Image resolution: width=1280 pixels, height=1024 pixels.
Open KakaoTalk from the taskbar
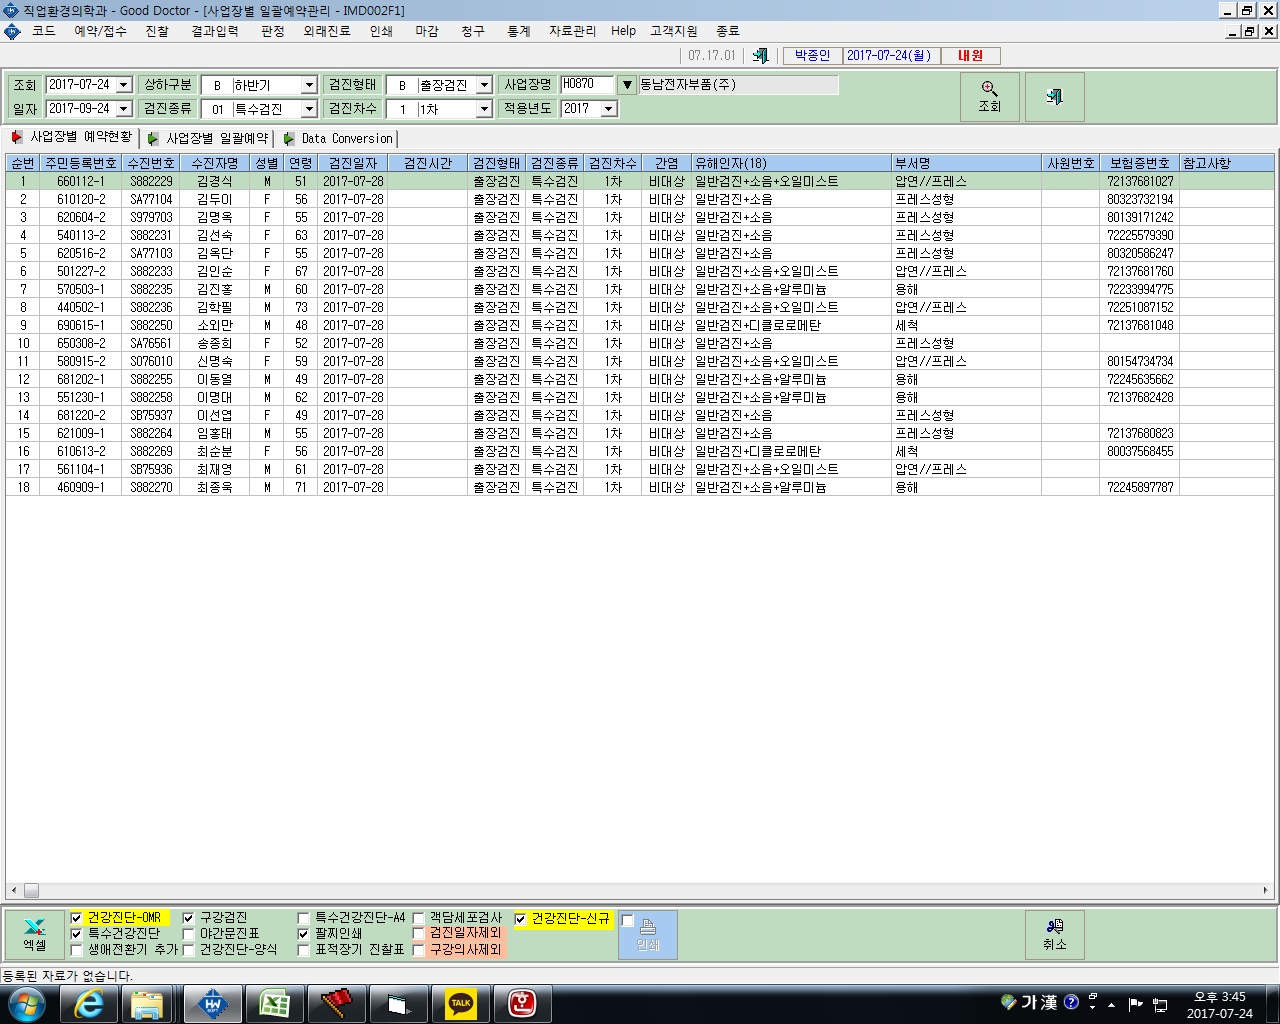point(460,1004)
